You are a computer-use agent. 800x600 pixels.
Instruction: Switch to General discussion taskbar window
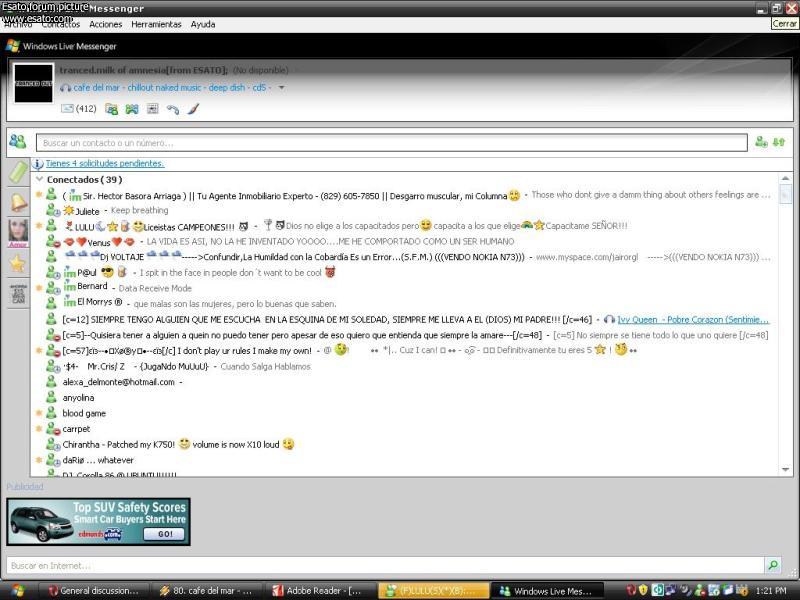(x=94, y=591)
